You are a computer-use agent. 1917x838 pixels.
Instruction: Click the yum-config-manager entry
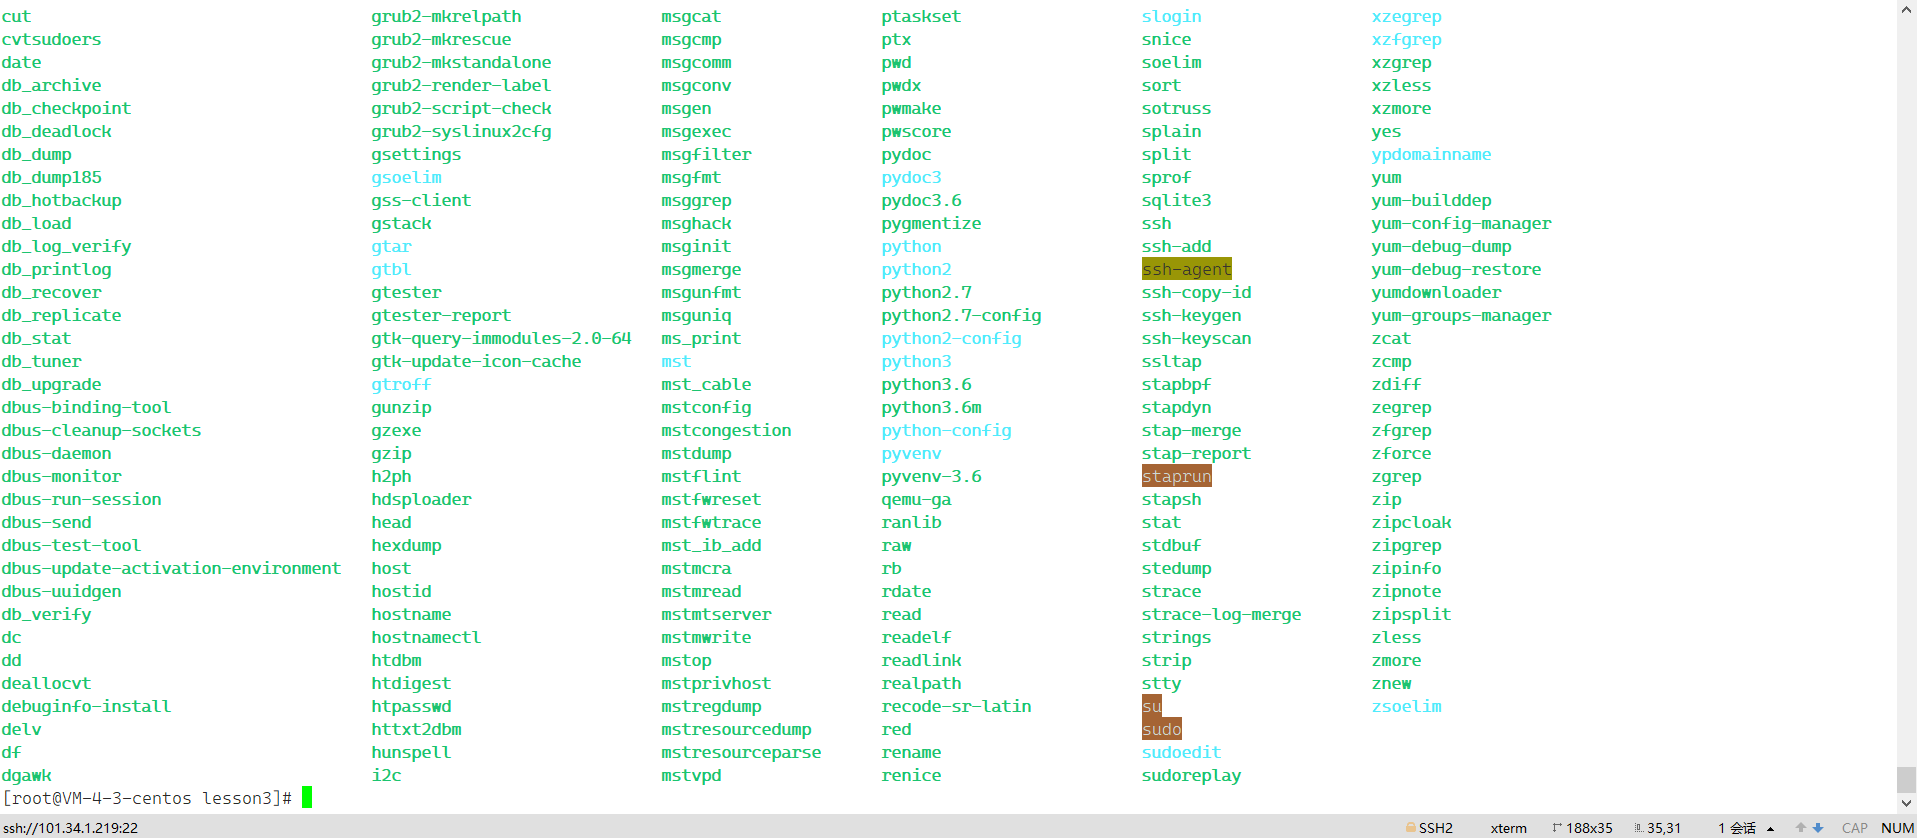tap(1462, 223)
